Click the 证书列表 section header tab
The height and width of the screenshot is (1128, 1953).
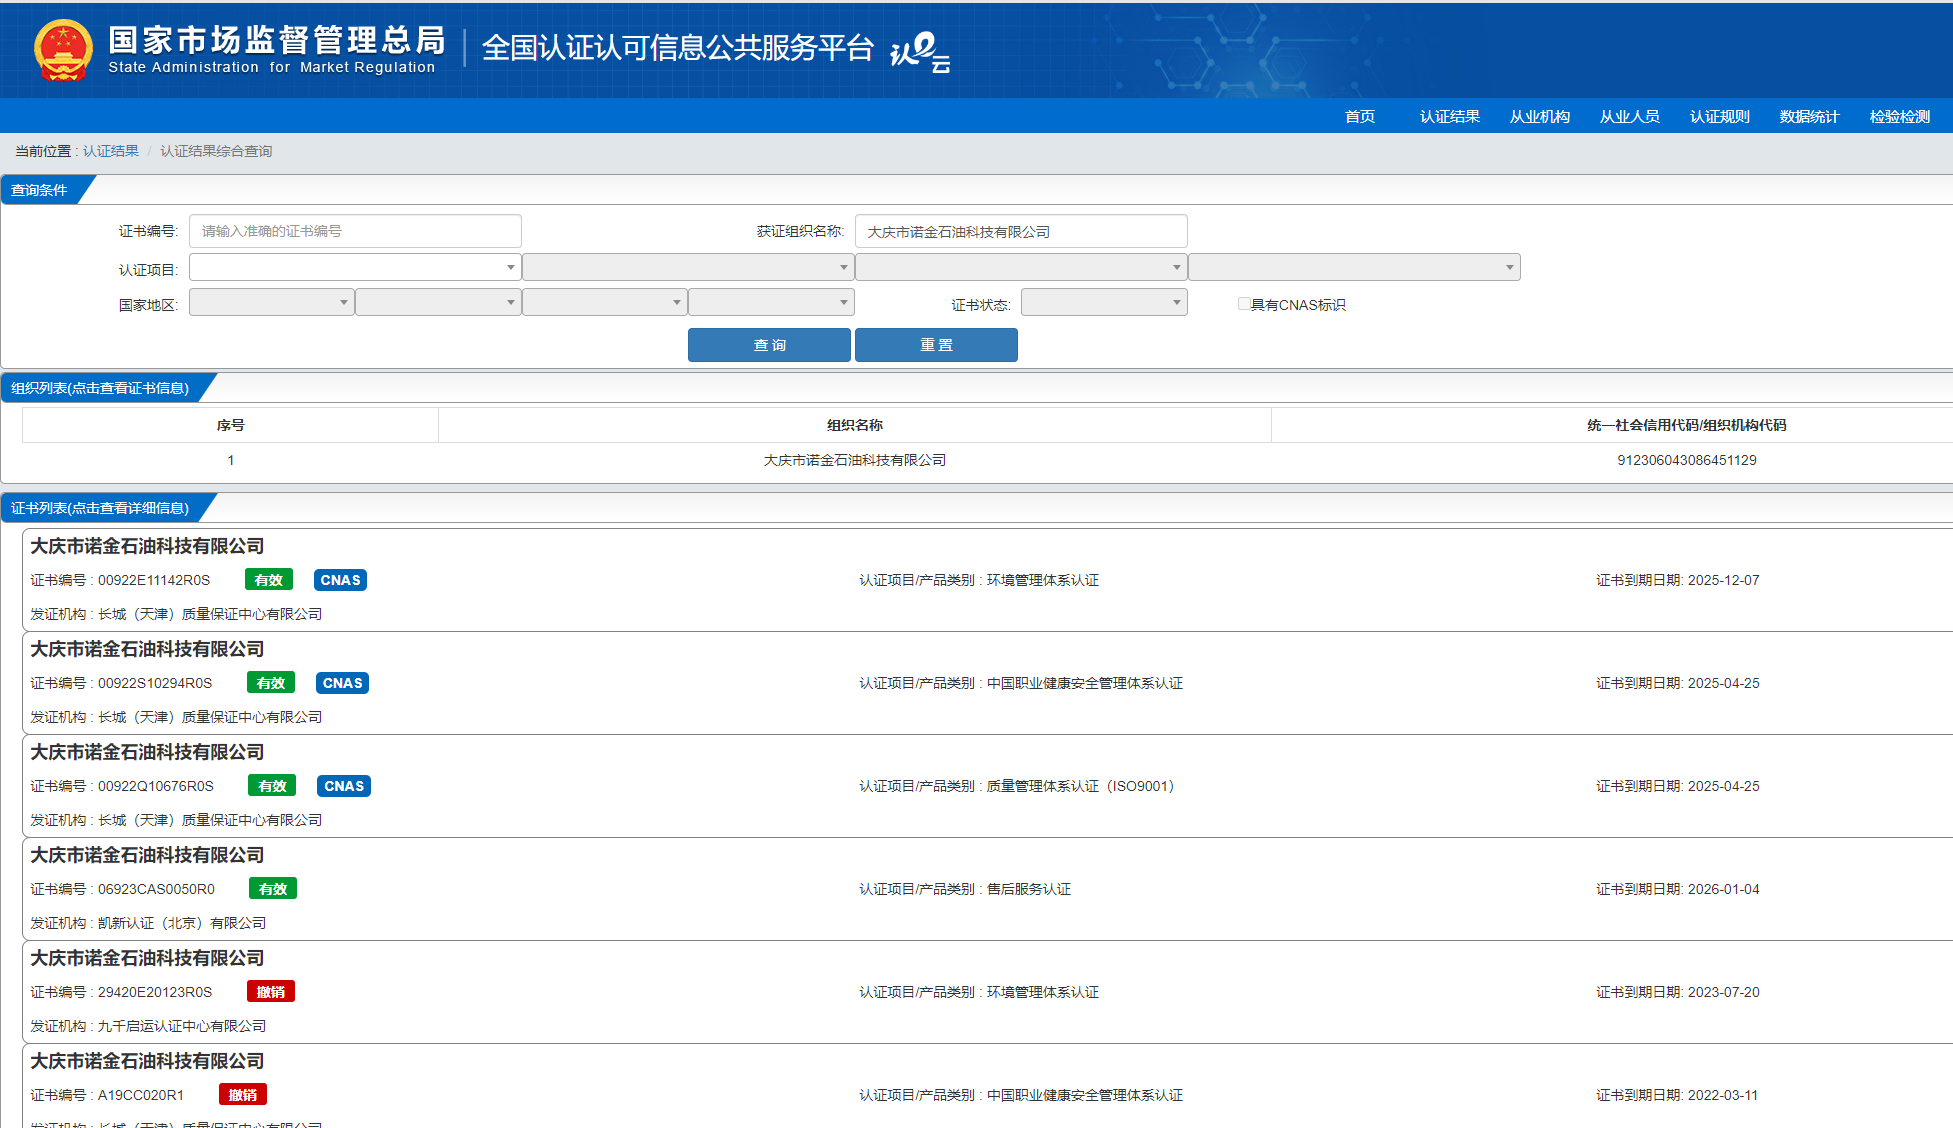[x=100, y=508]
